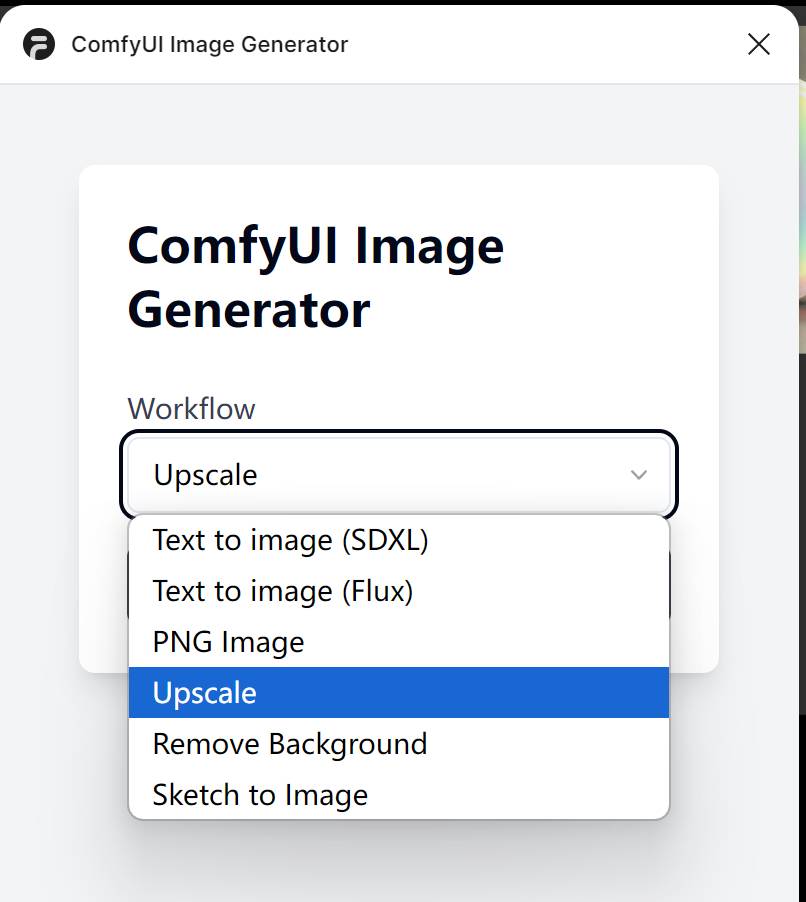Choose PNG Image from workflow list

pyautogui.click(x=227, y=642)
